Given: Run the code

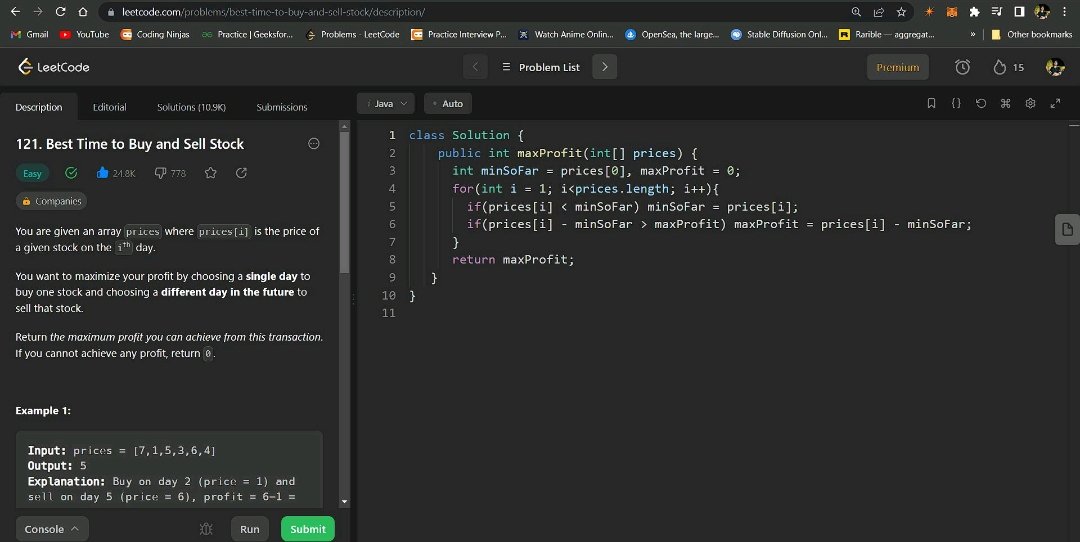Looking at the screenshot, I should 249,529.
